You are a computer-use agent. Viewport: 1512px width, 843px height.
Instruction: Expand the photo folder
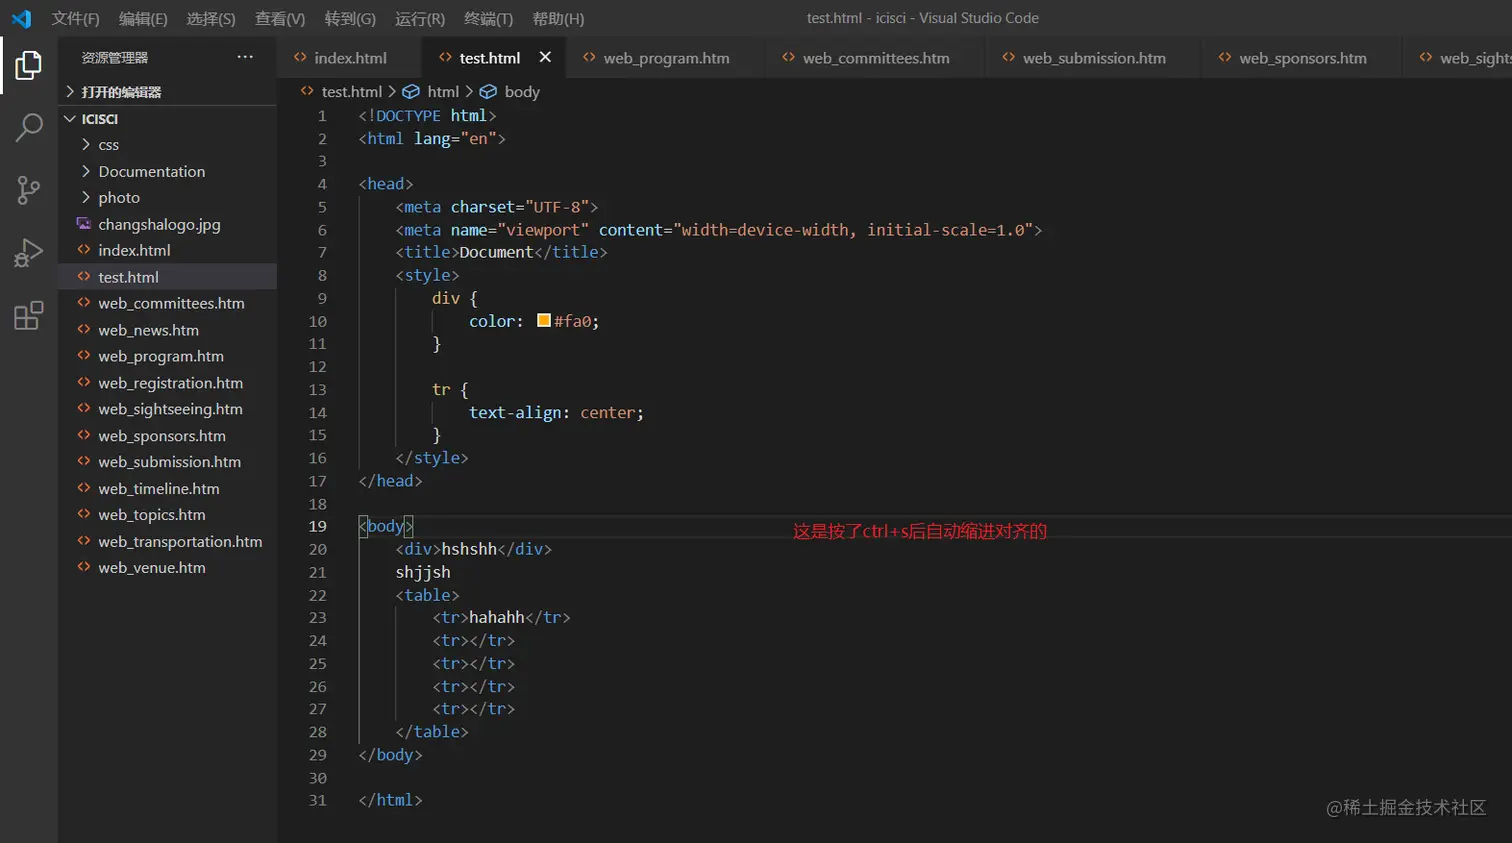click(167, 198)
